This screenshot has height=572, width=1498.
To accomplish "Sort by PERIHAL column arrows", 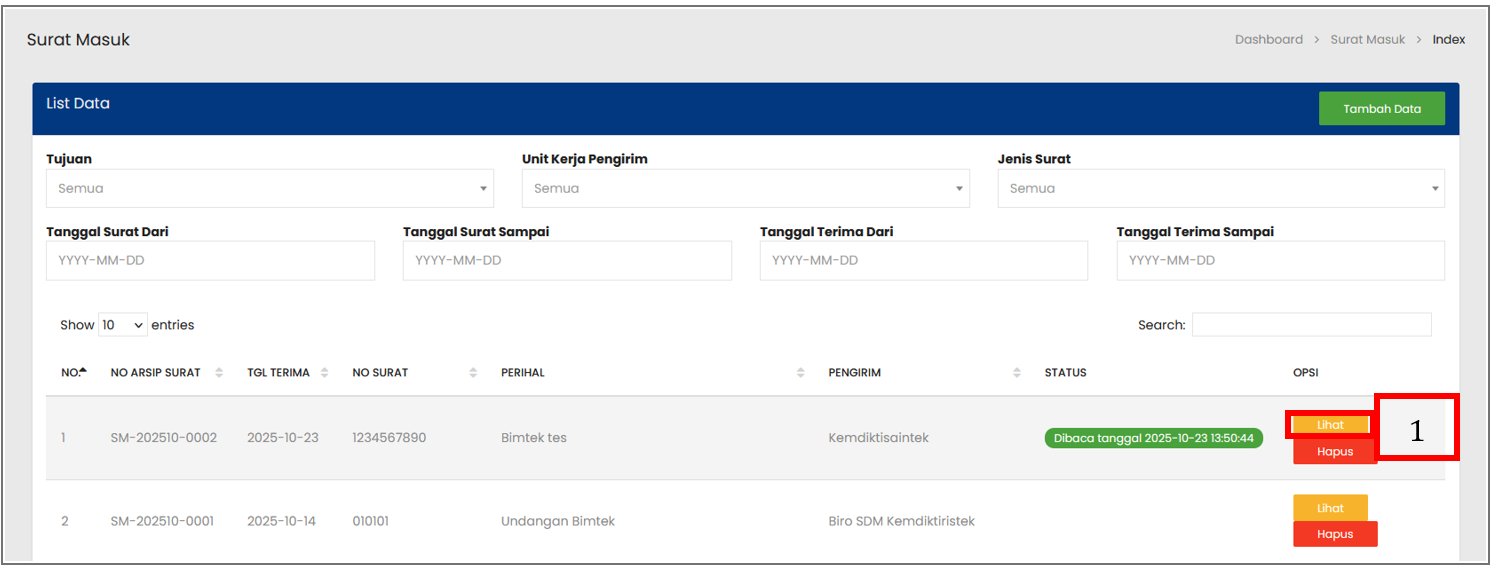I will pos(800,373).
